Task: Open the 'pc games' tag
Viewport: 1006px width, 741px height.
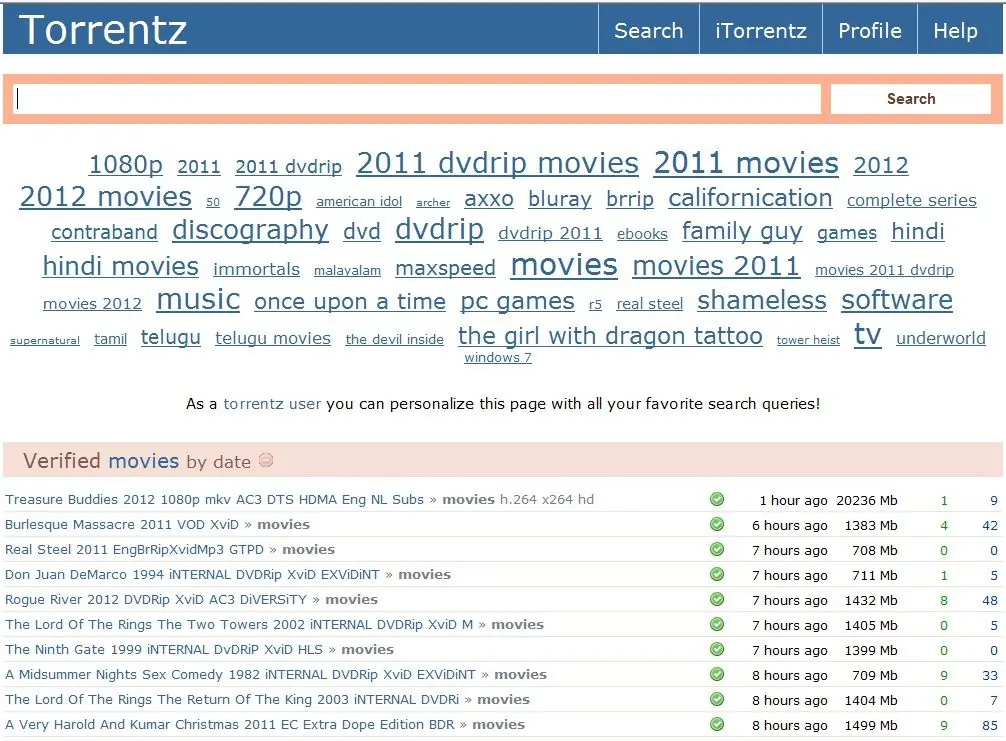Action: click(x=518, y=302)
